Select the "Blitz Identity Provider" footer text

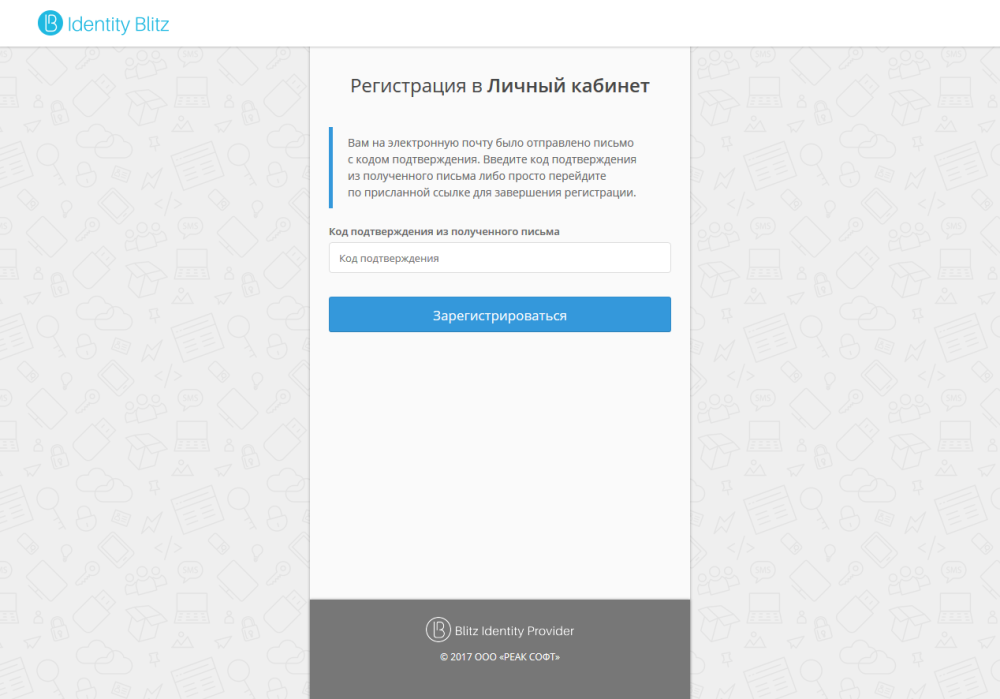(x=514, y=631)
